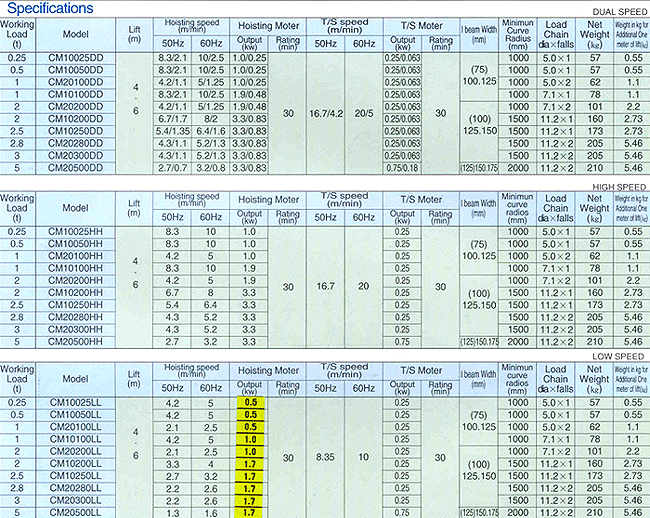Image resolution: width=650 pixels, height=518 pixels.
Task: Select model CM20500LL cell
Action: pos(75,513)
